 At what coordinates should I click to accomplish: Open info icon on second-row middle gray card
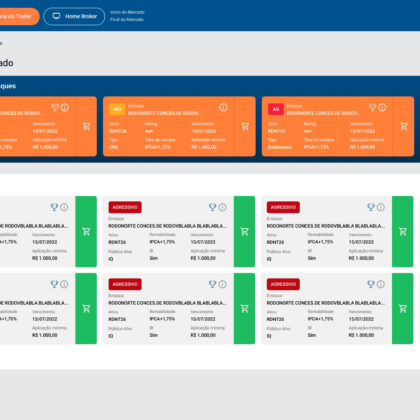tap(223, 284)
